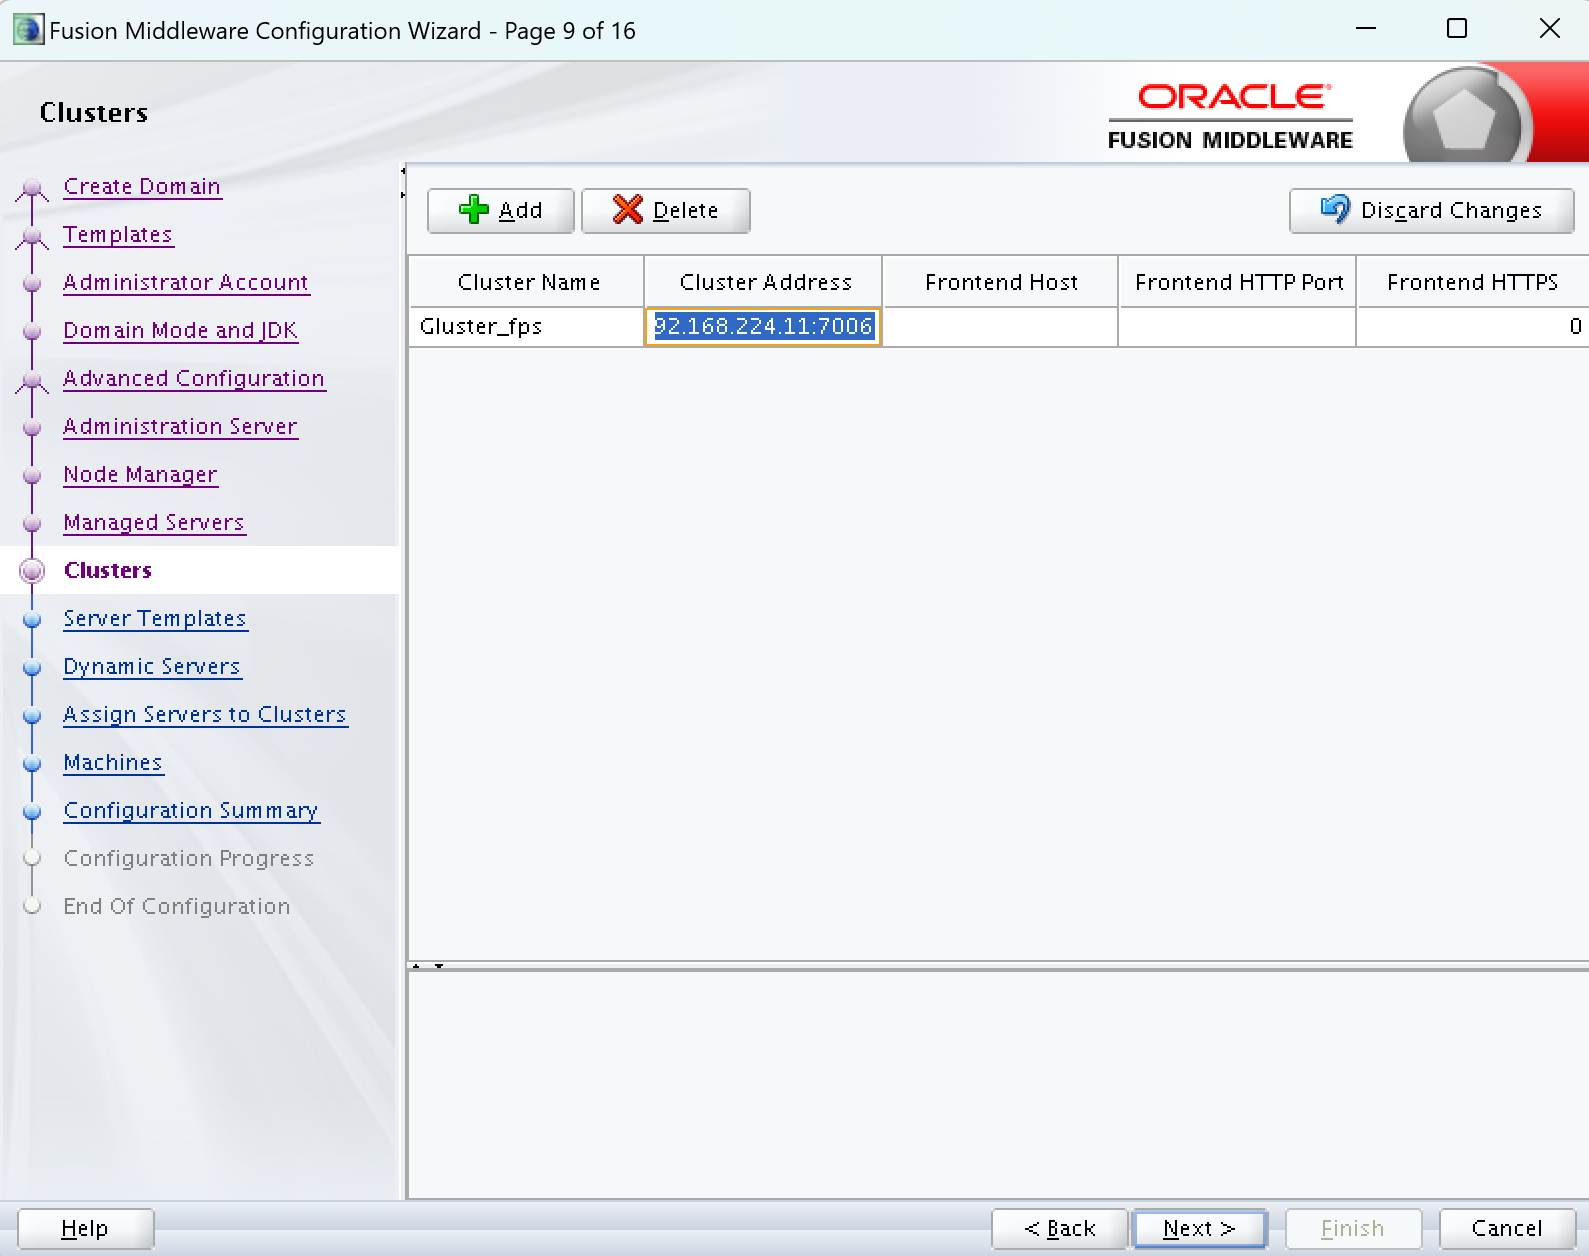
Task: Go Back to the previous page
Action: tap(1060, 1228)
